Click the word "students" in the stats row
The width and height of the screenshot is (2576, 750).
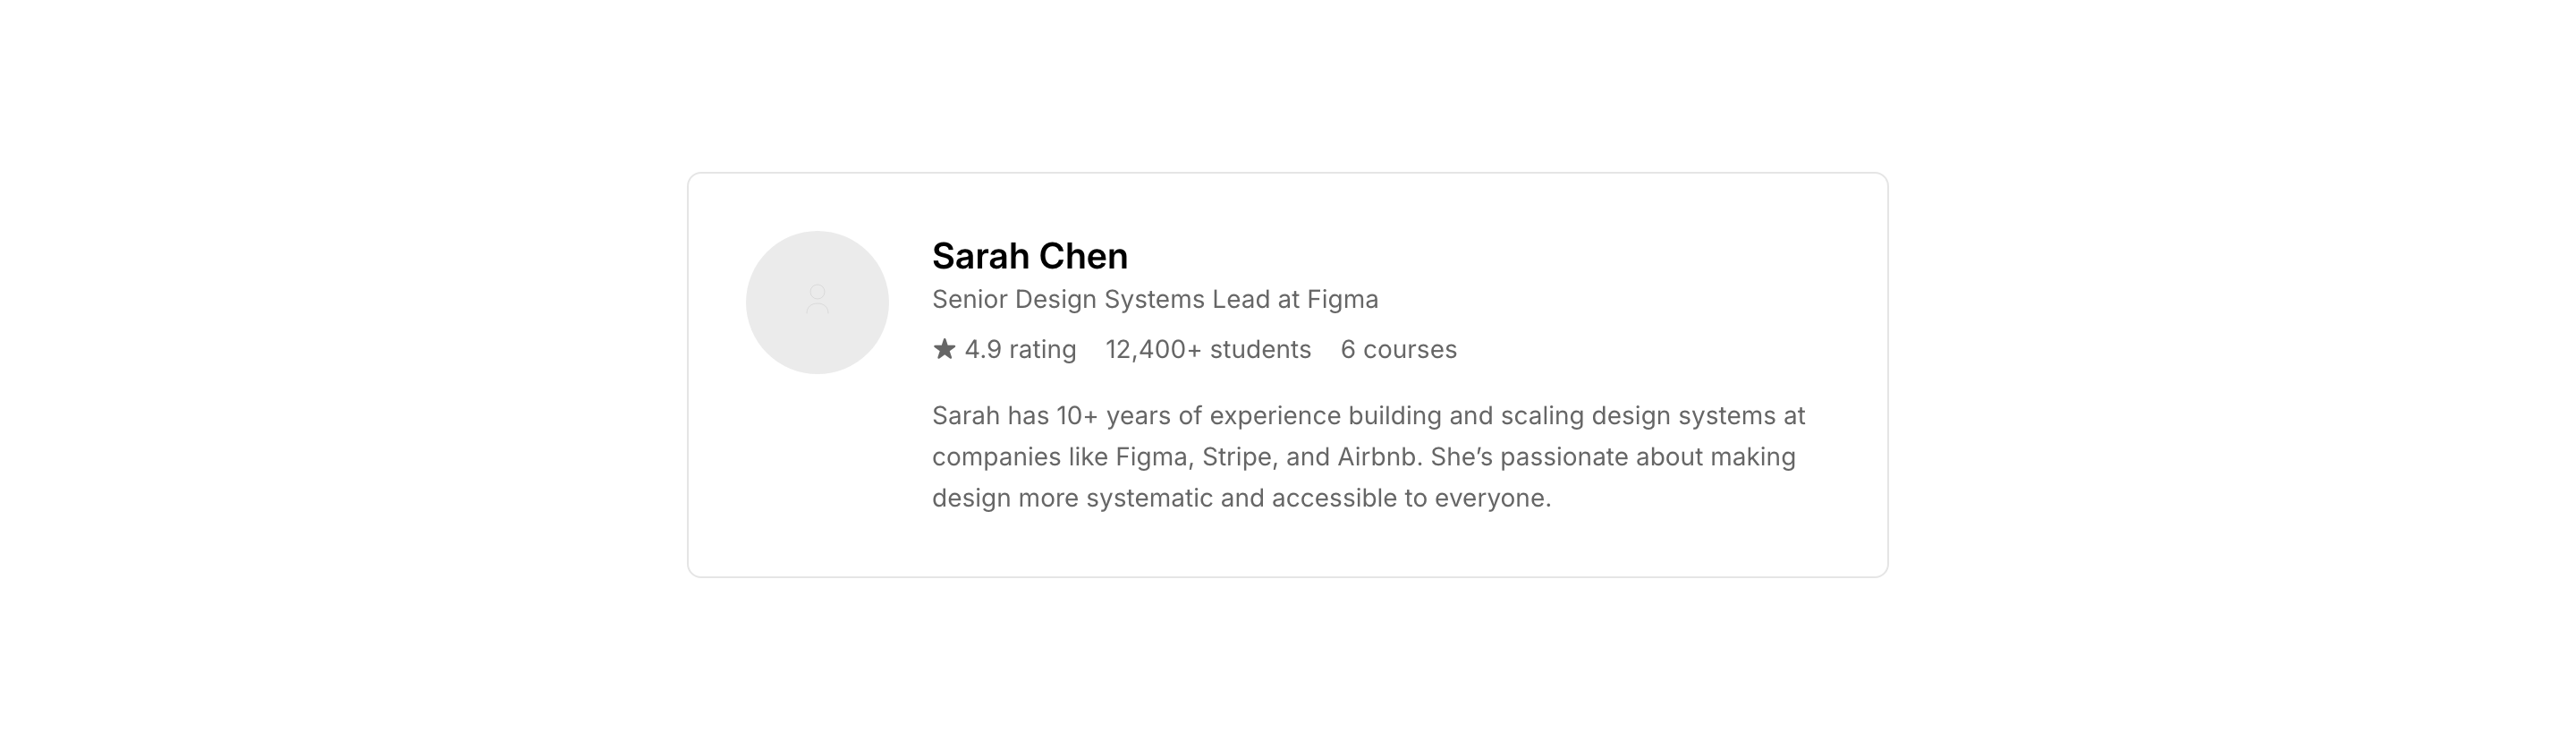click(1260, 349)
